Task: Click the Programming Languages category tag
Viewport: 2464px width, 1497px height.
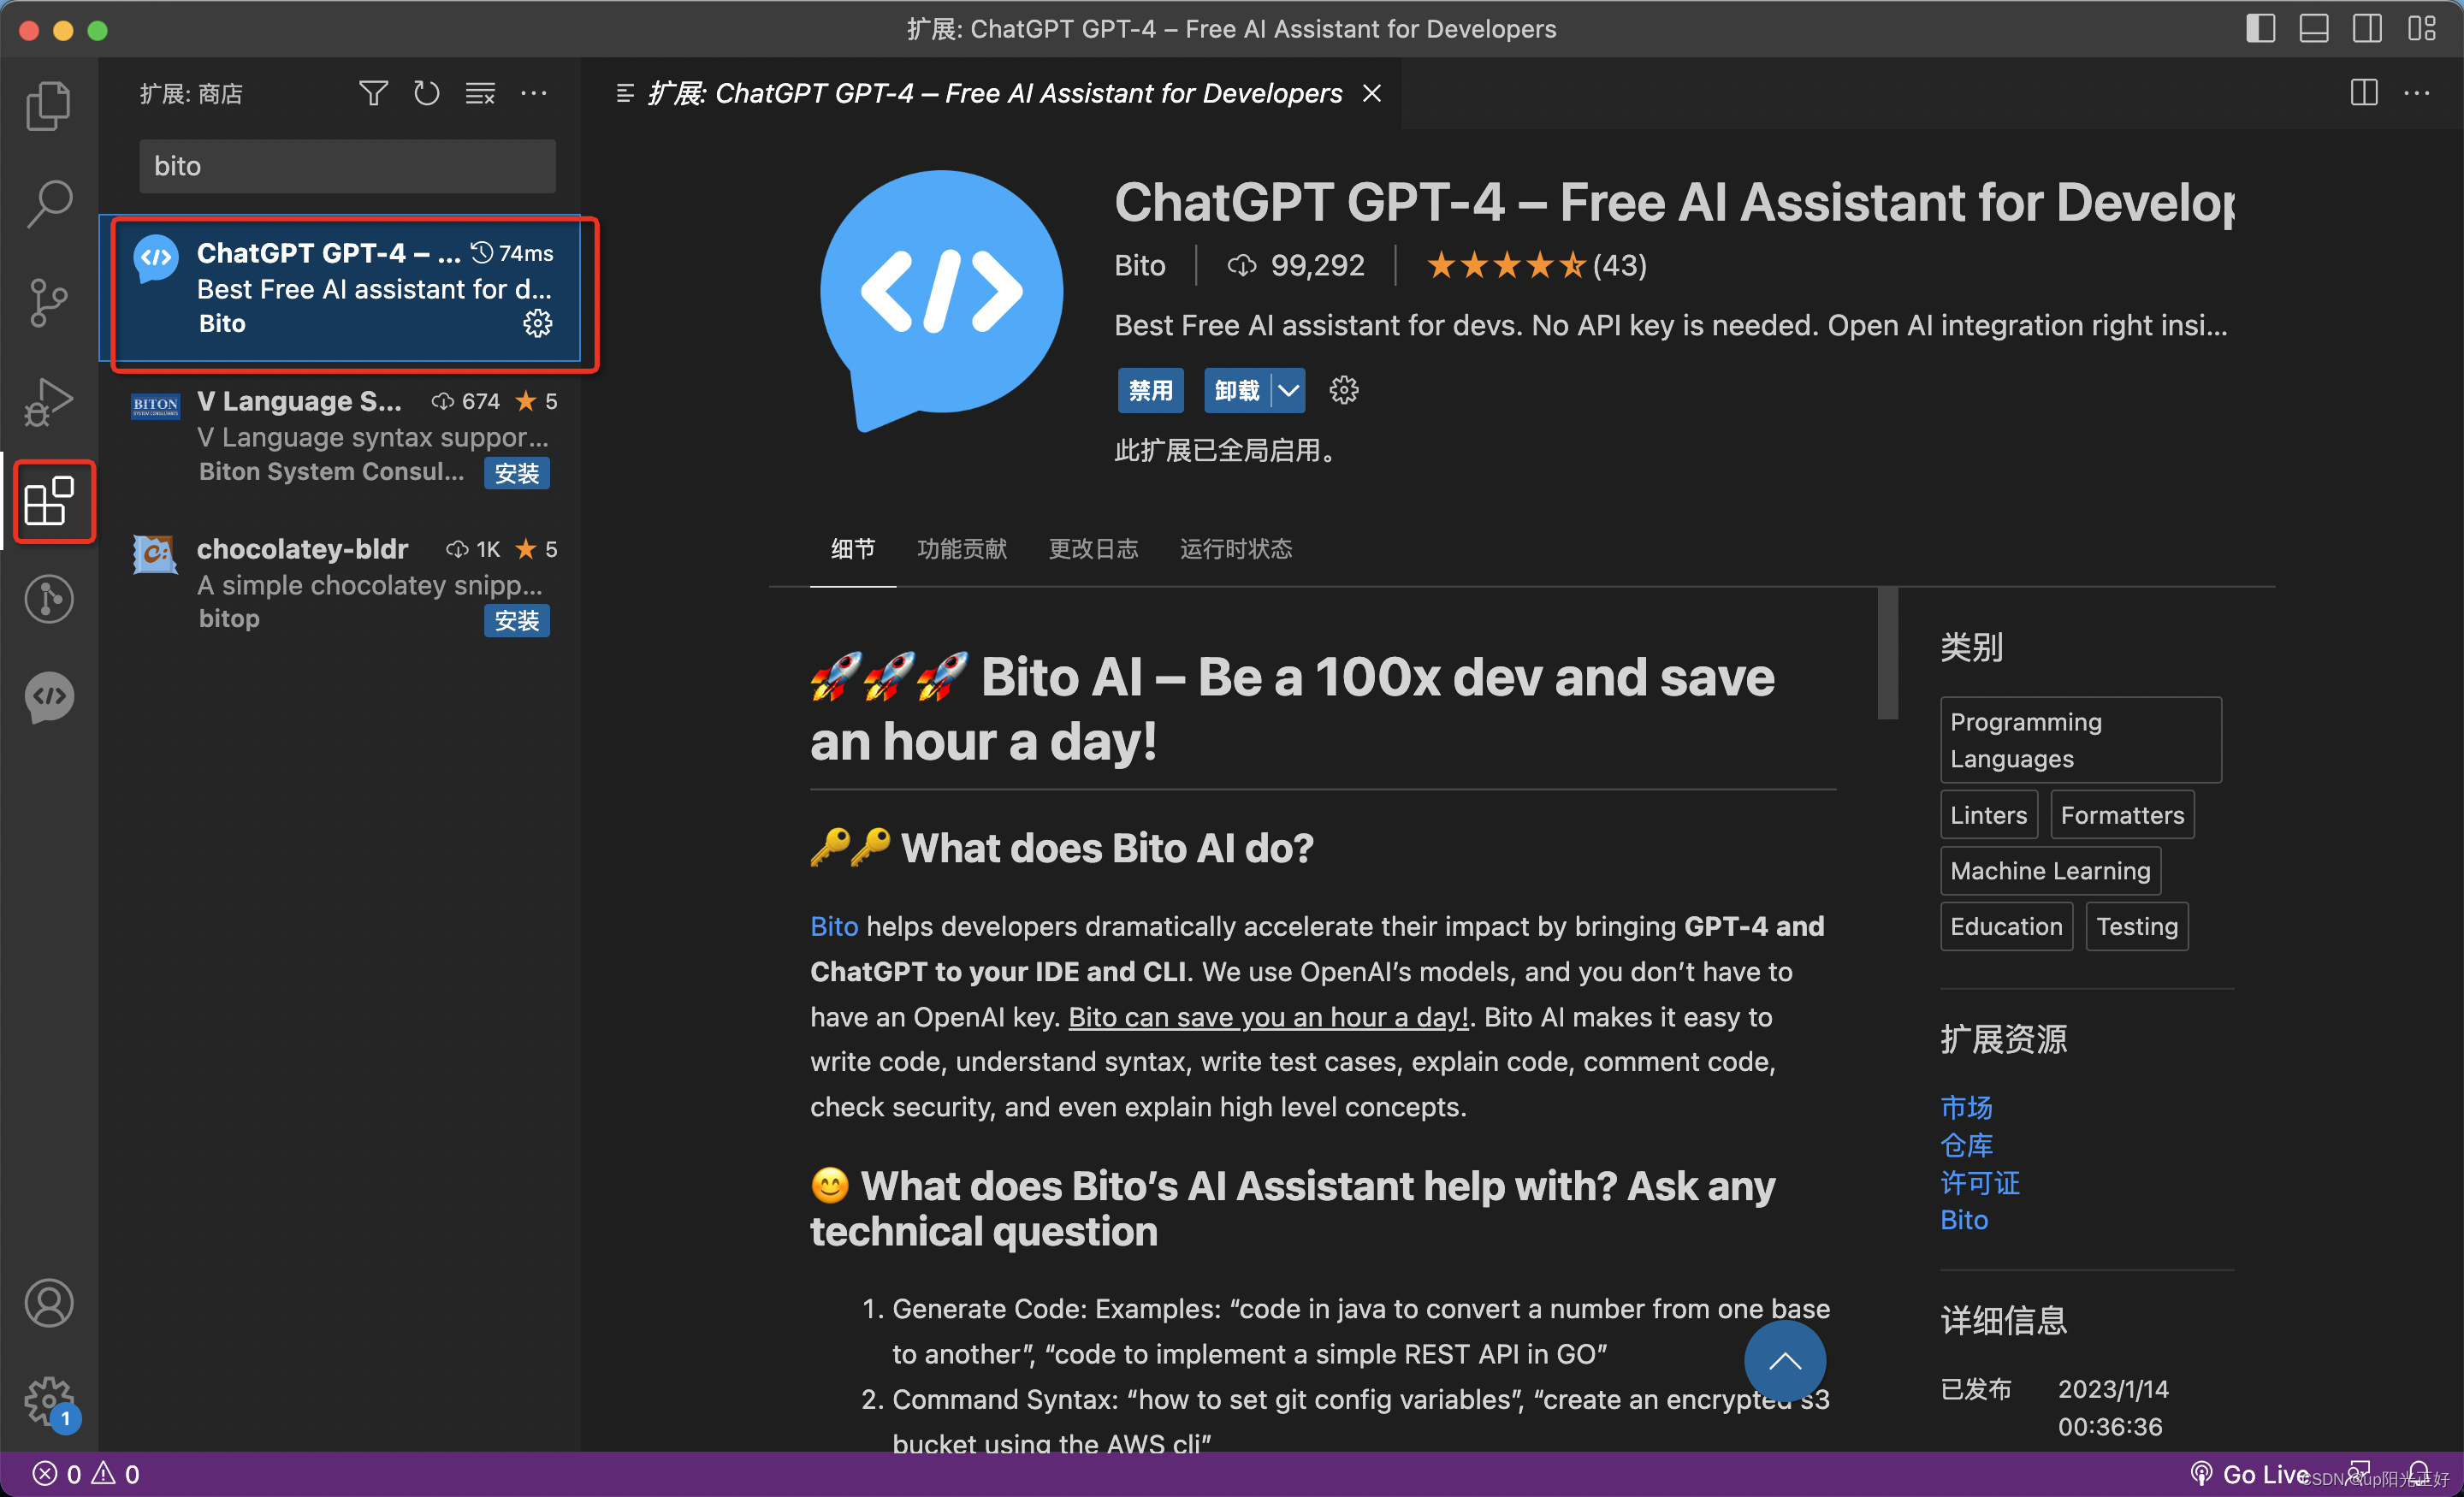Action: (2080, 740)
